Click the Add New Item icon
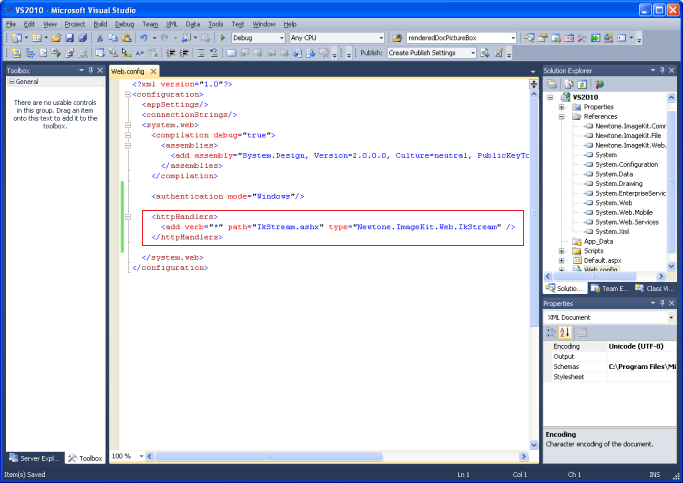 point(37,38)
